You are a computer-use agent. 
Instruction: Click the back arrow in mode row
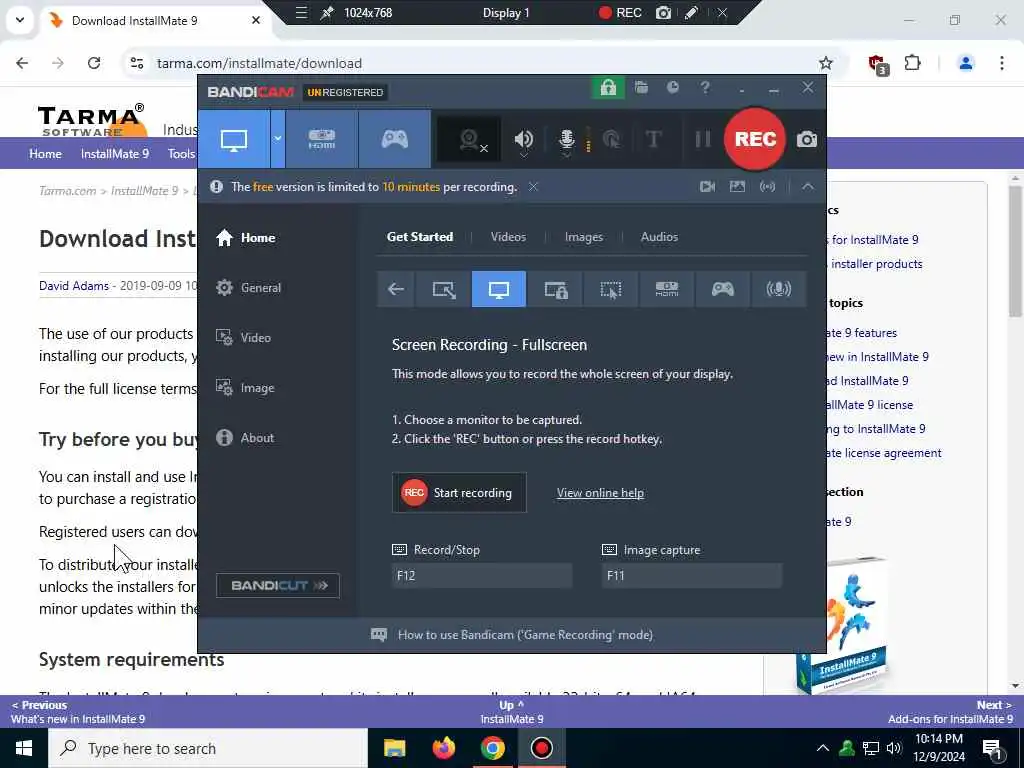[x=396, y=289]
